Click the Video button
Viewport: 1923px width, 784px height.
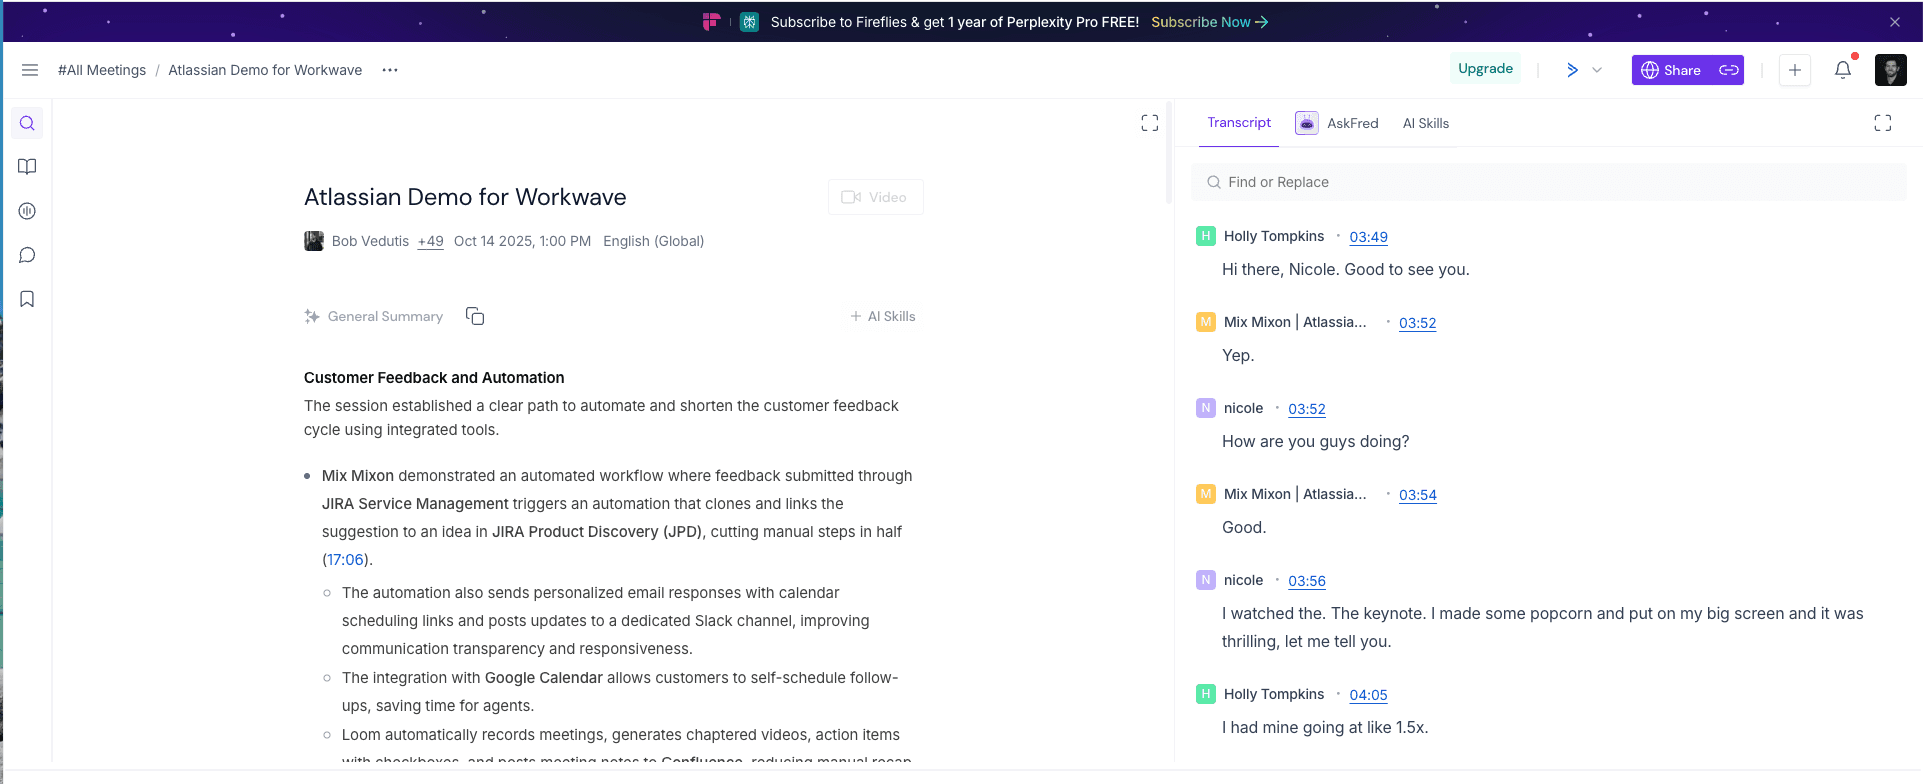[x=875, y=197]
